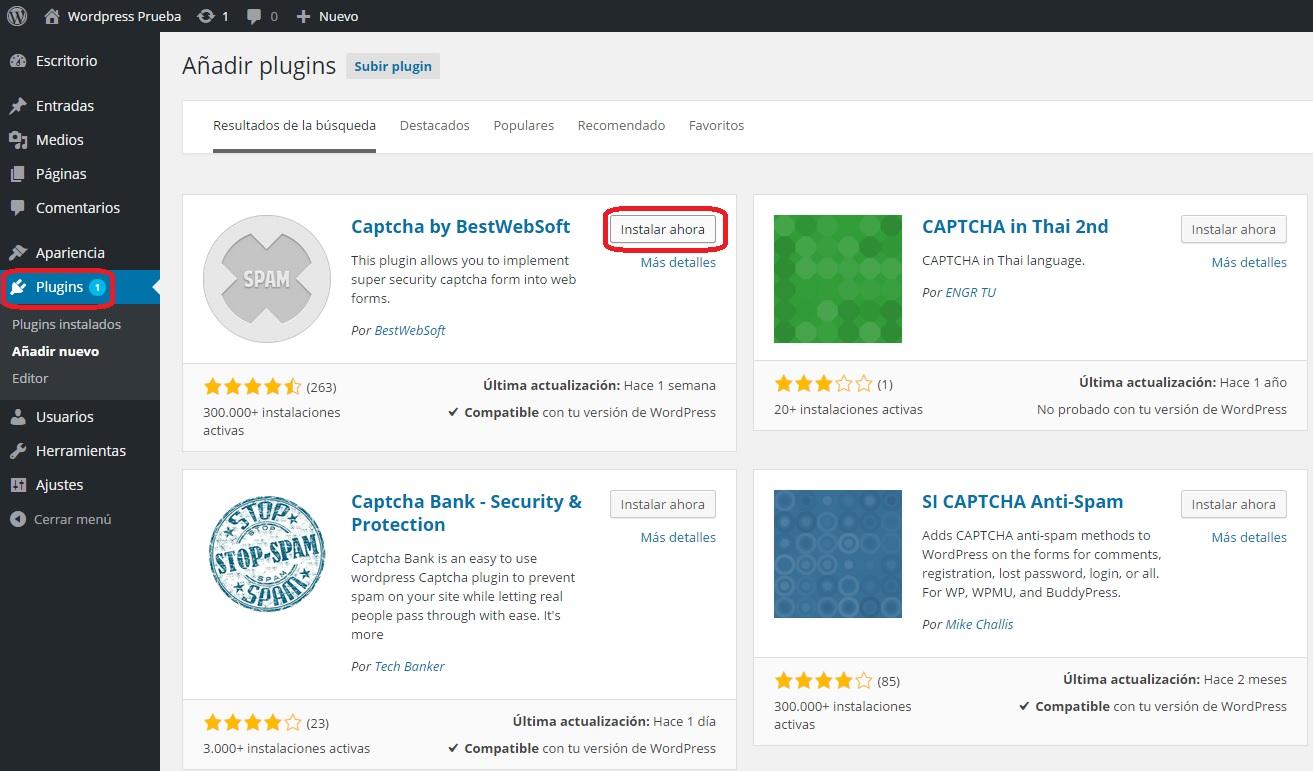Open Más detalles for SI CAPTCHA Anti-Spam
Screen dimensions: 1313x771
click(1249, 538)
